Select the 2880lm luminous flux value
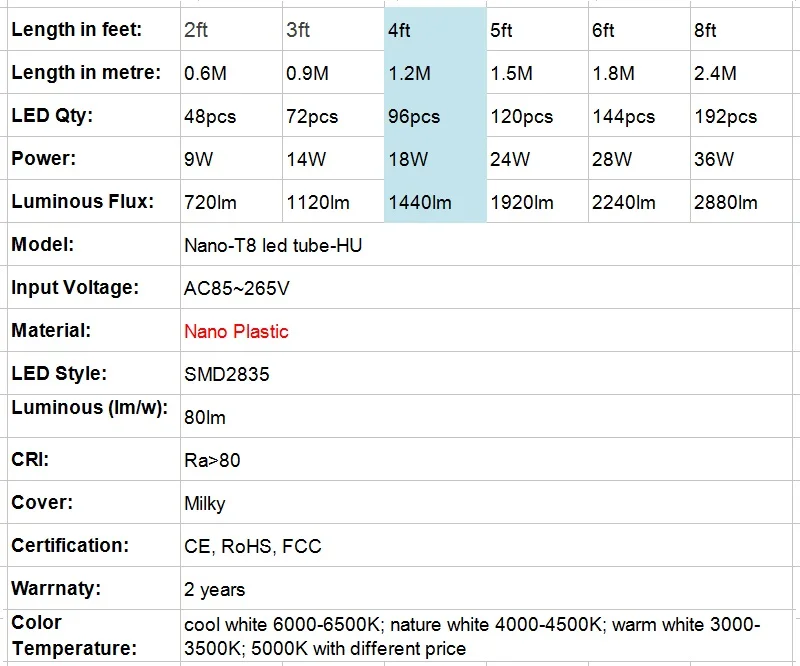The width and height of the screenshot is (800, 666). pos(725,201)
